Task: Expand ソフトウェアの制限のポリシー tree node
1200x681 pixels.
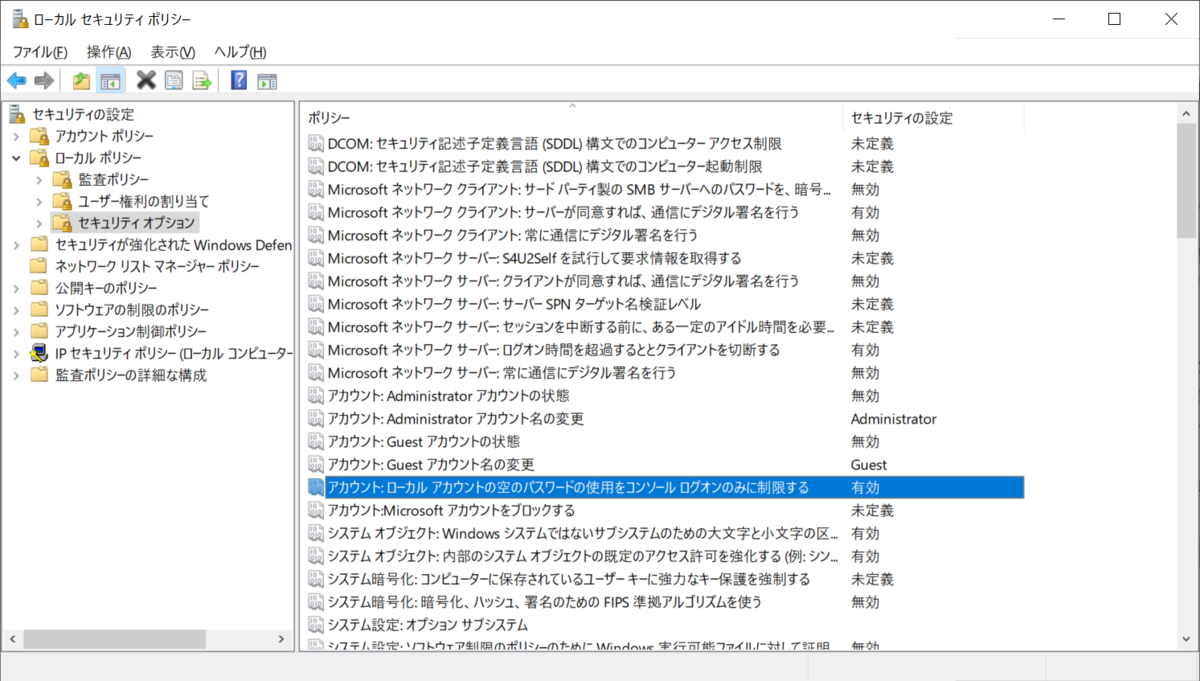Action: point(16,310)
